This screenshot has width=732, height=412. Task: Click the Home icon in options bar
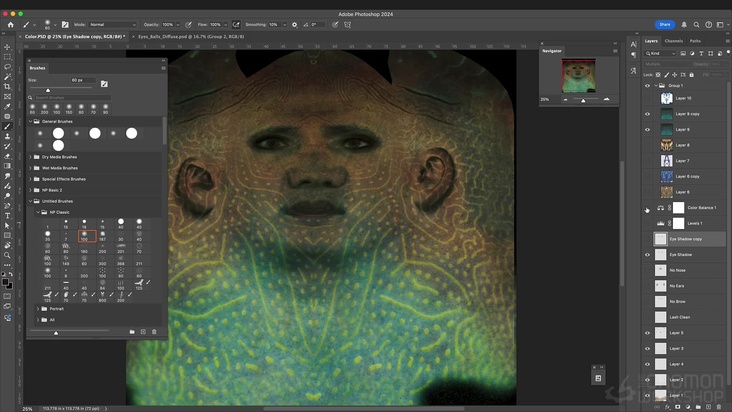click(10, 25)
